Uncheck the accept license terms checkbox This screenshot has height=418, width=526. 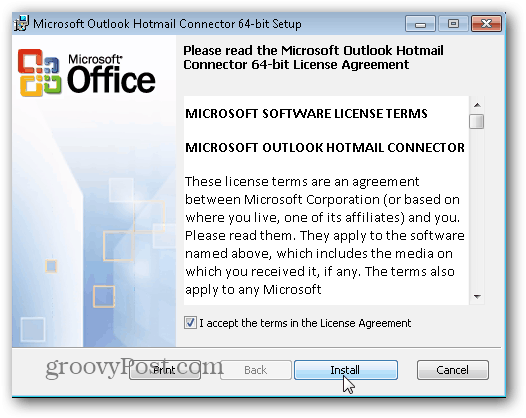pos(190,323)
